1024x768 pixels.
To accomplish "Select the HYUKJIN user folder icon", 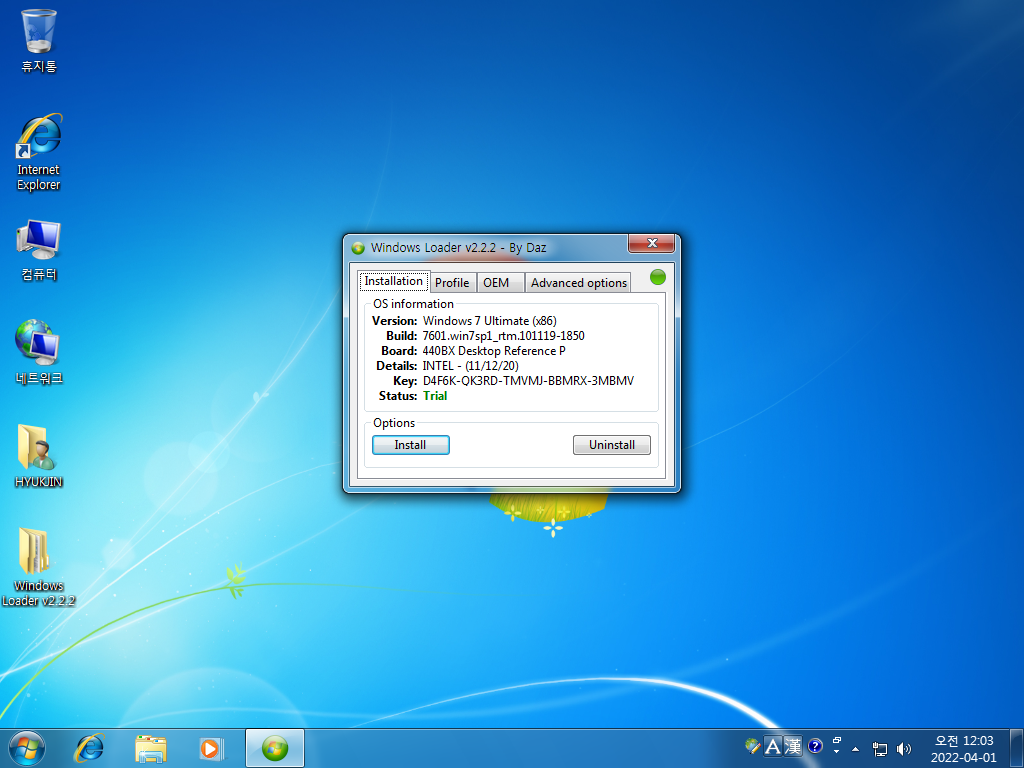I will coord(39,456).
